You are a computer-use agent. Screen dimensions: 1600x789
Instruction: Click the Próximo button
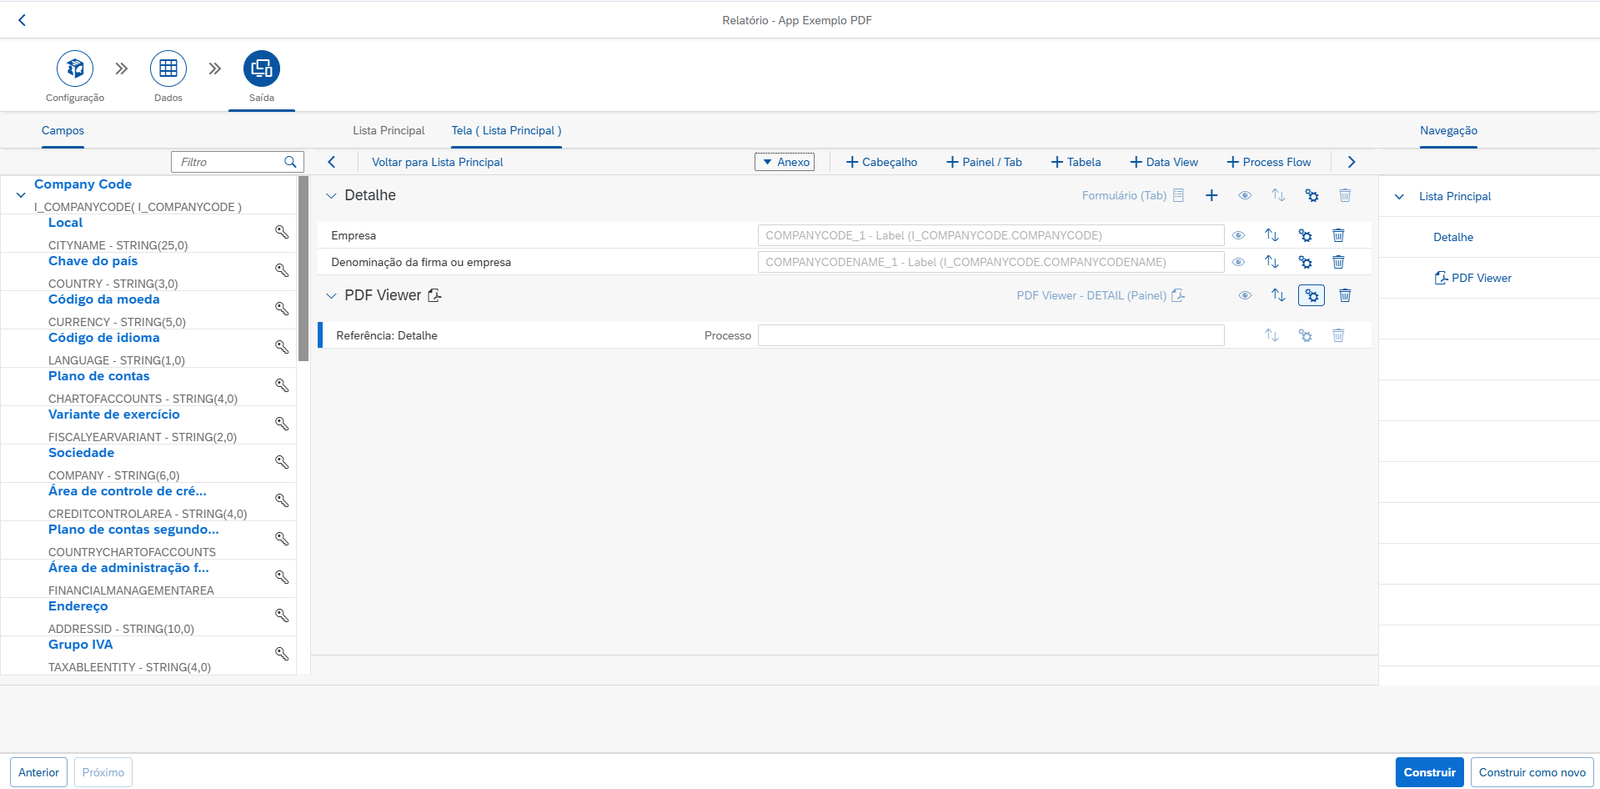(x=103, y=773)
